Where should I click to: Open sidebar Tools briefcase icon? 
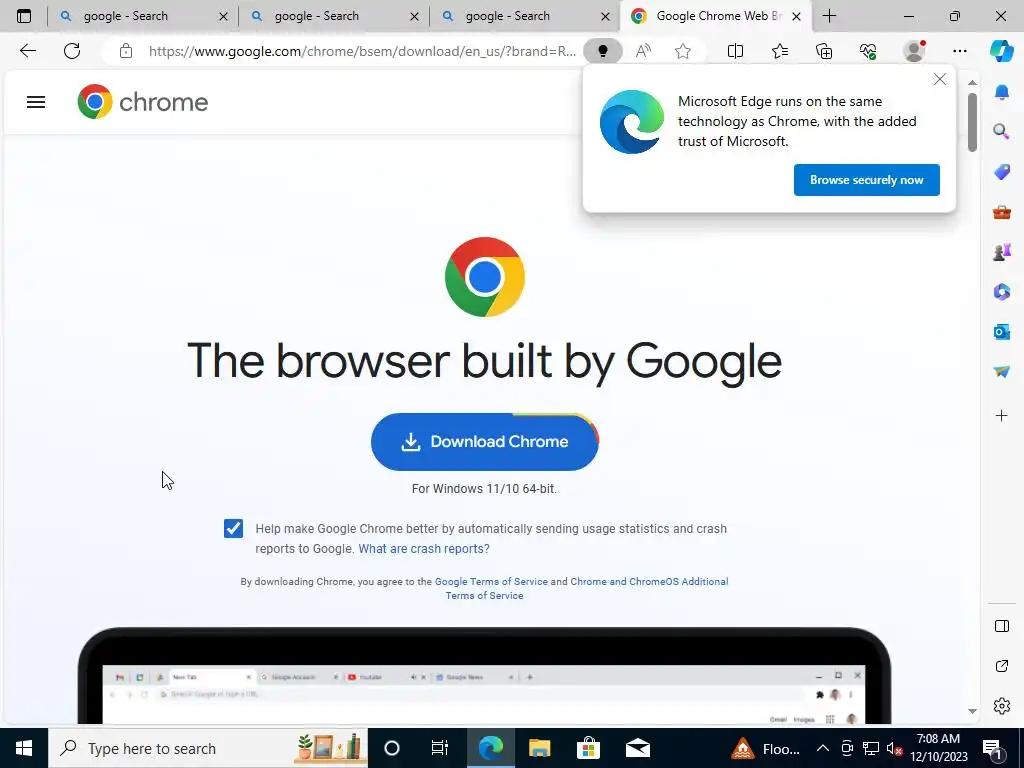[x=1002, y=212]
